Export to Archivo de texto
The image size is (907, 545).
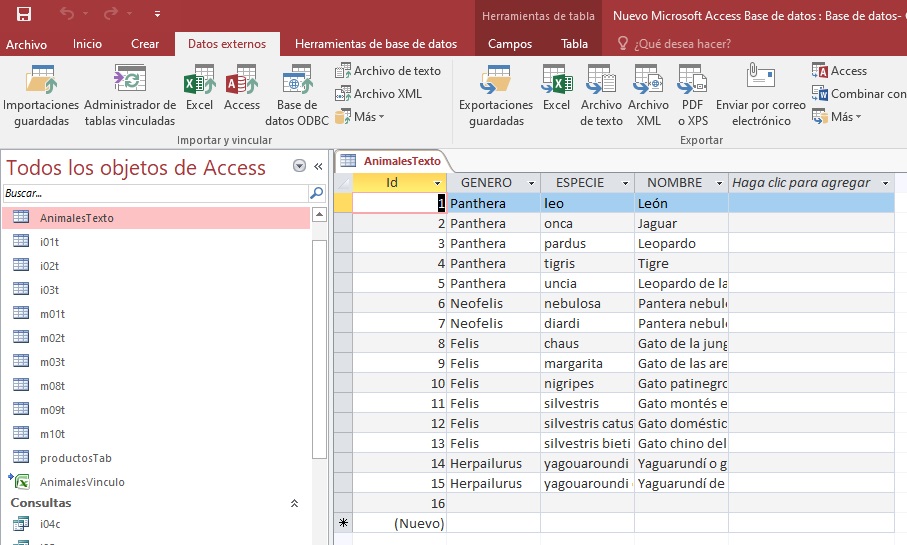(x=602, y=96)
